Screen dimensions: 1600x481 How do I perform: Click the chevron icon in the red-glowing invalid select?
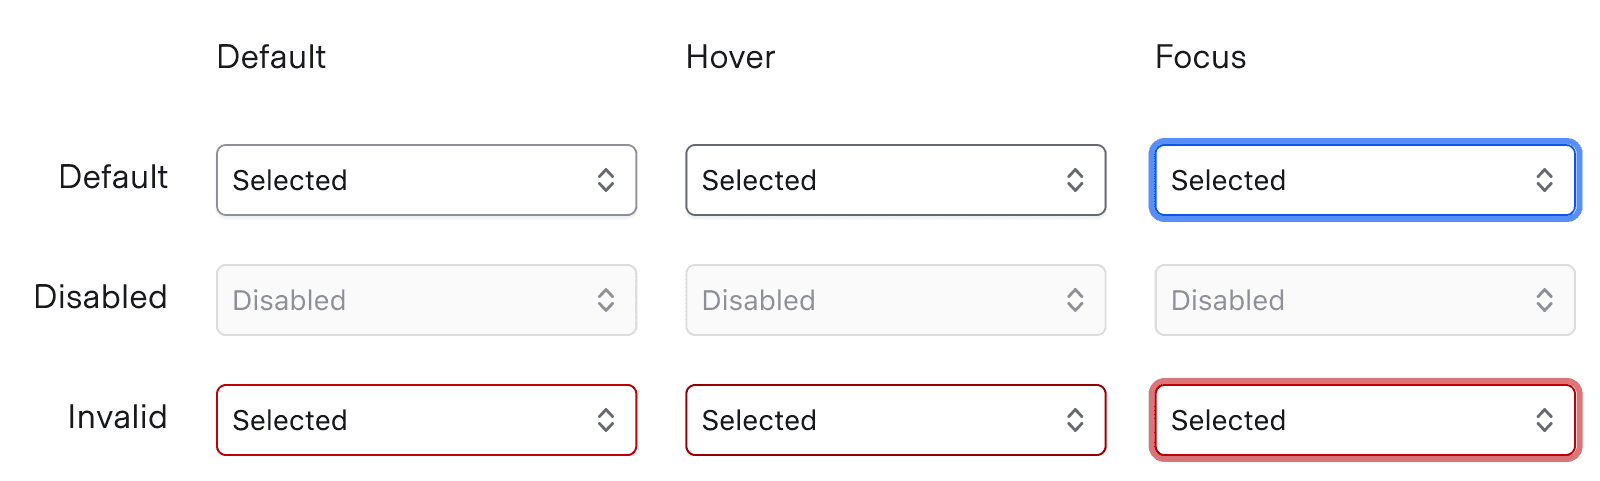(1544, 420)
